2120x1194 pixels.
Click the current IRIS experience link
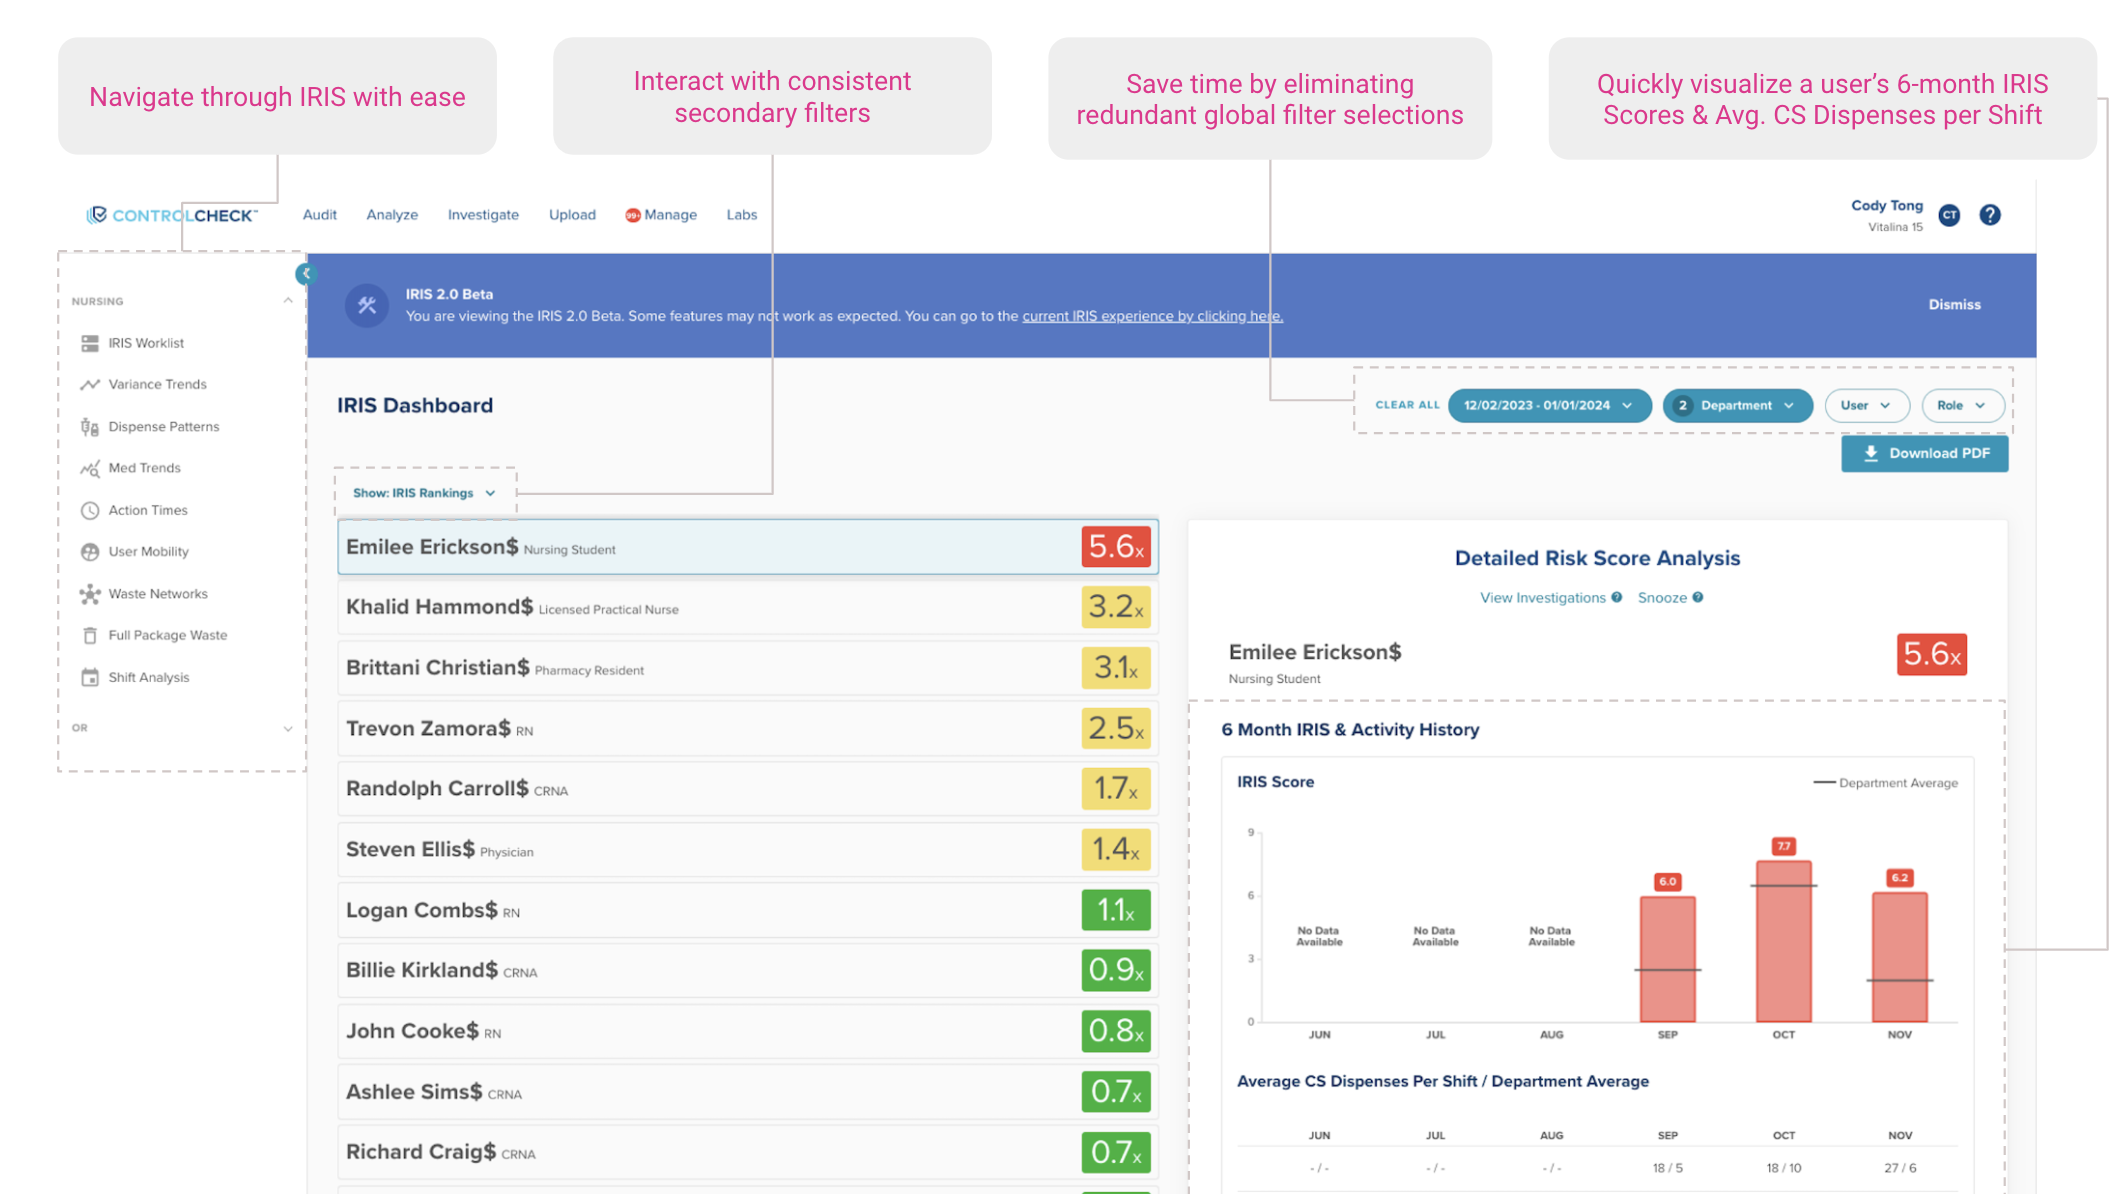click(1152, 316)
